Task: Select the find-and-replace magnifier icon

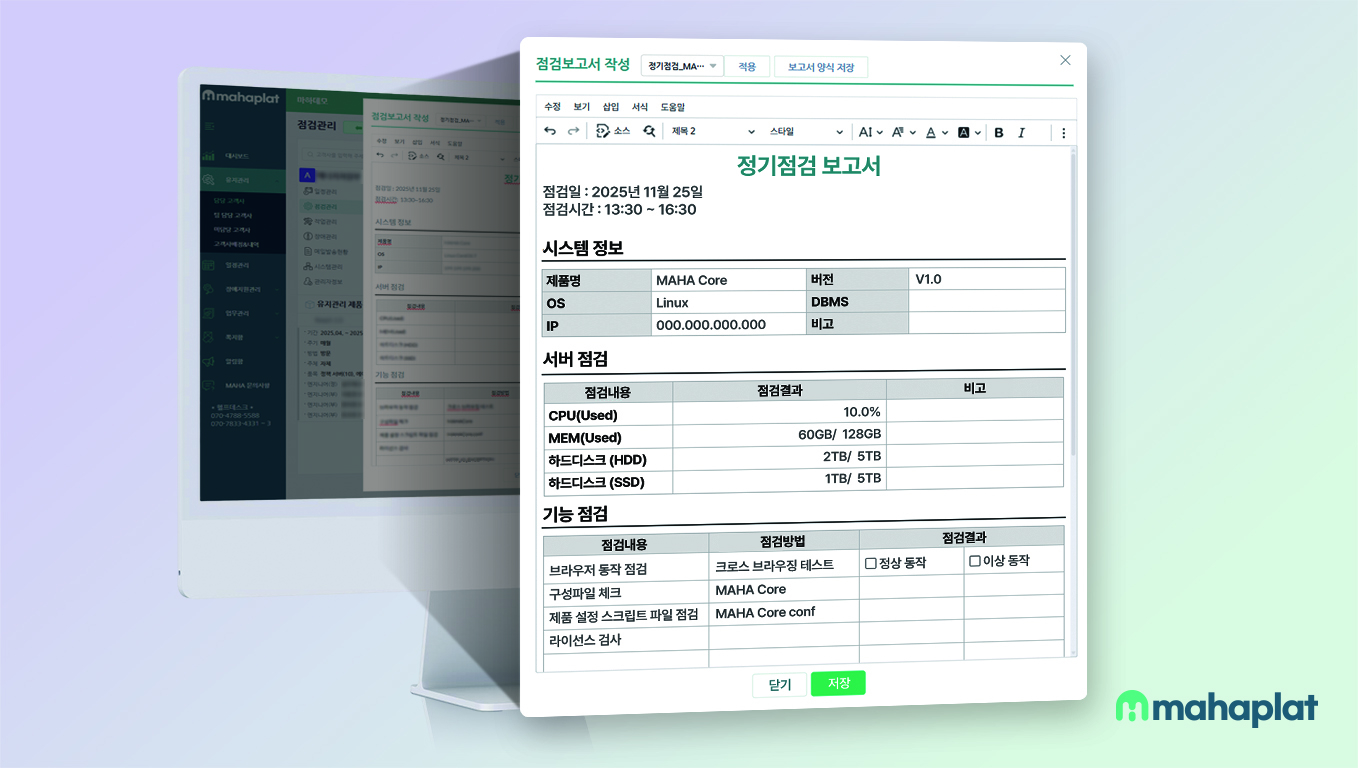Action: 649,131
